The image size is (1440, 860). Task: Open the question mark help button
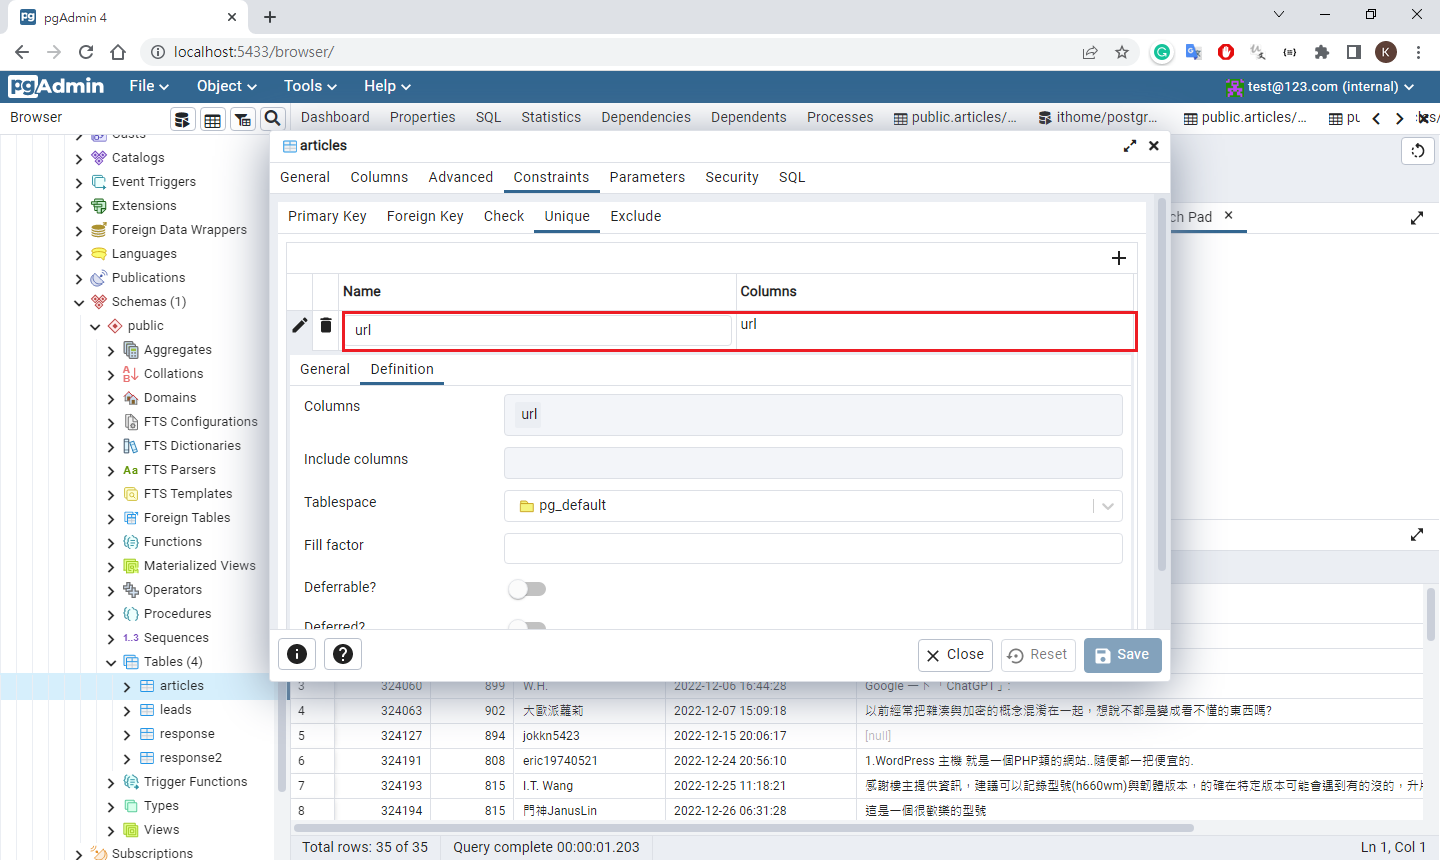pyautogui.click(x=342, y=654)
